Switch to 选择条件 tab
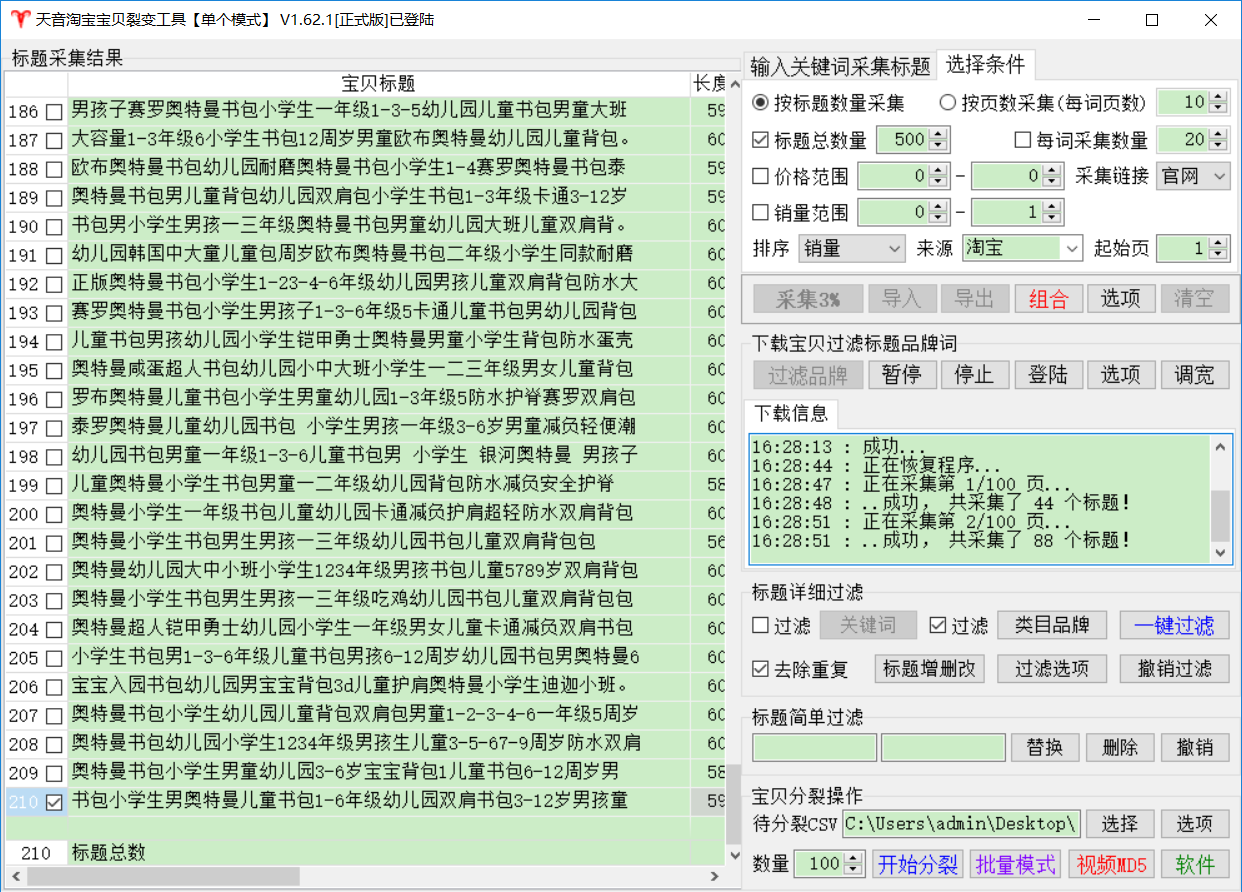Screen dimensions: 1242x892 (985, 65)
